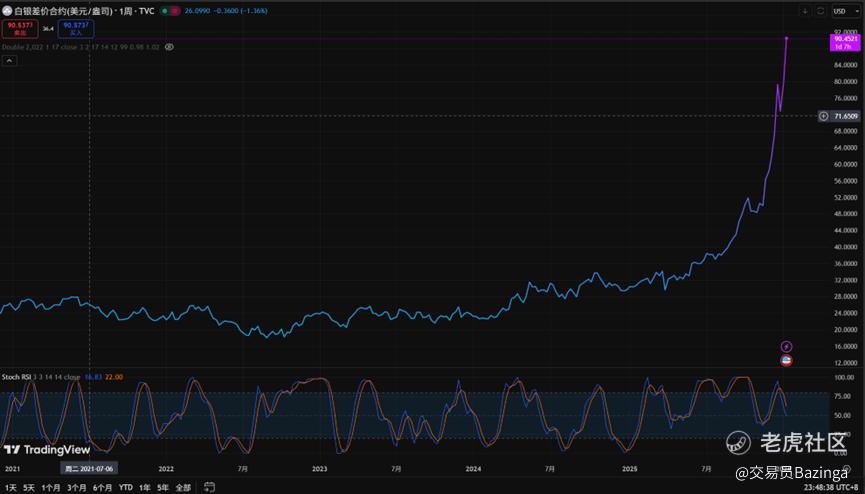
Task: Click the 32.0000 price axis label
Action: tap(846, 280)
